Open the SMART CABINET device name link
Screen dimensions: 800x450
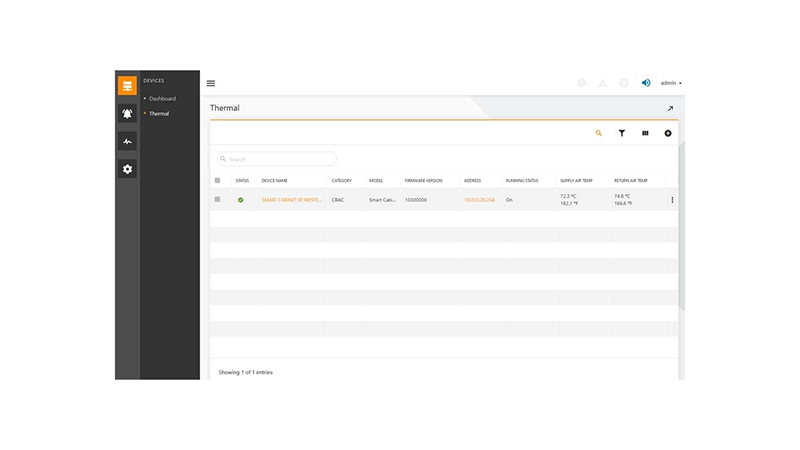click(291, 200)
